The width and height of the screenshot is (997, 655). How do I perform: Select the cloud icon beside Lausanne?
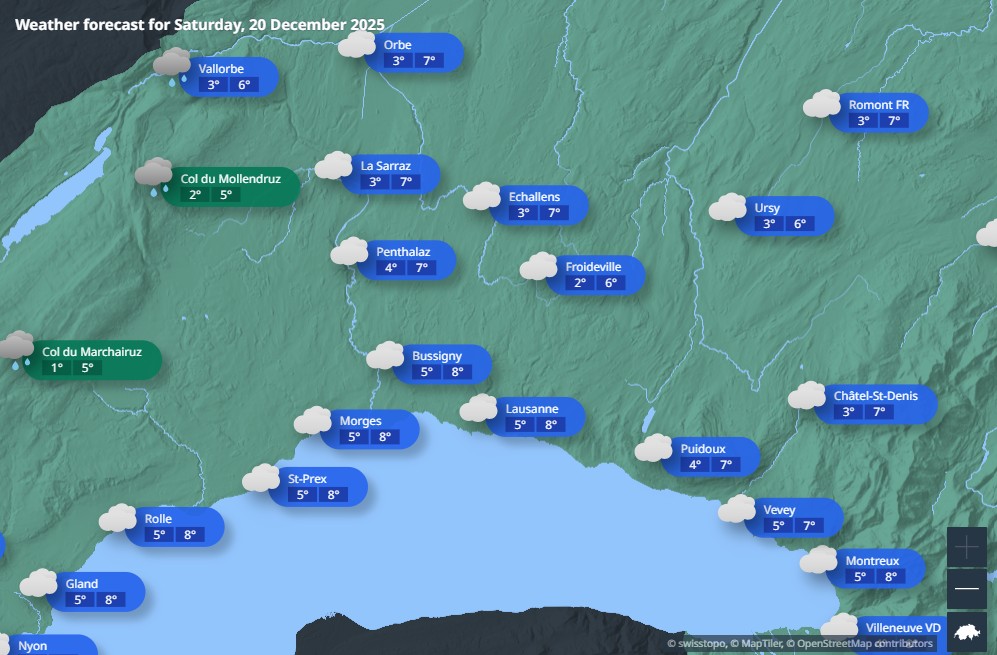(479, 408)
